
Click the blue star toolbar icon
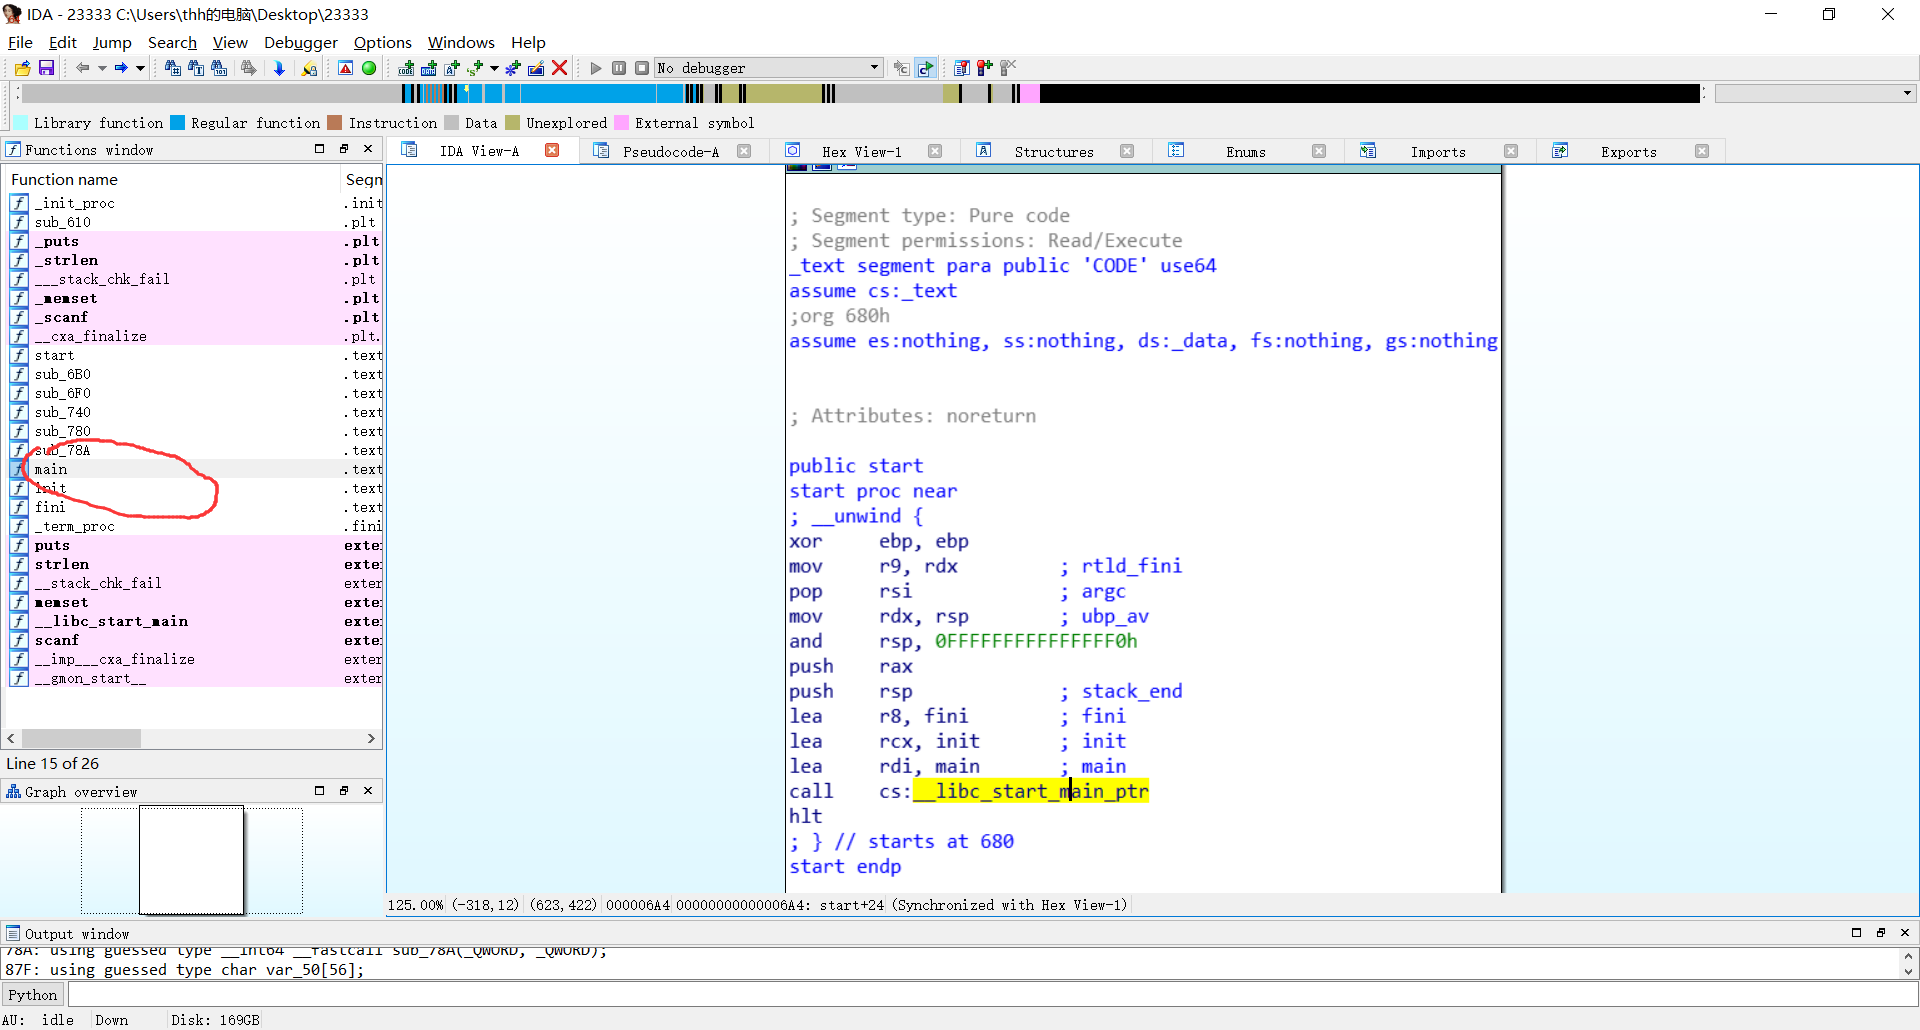click(513, 68)
